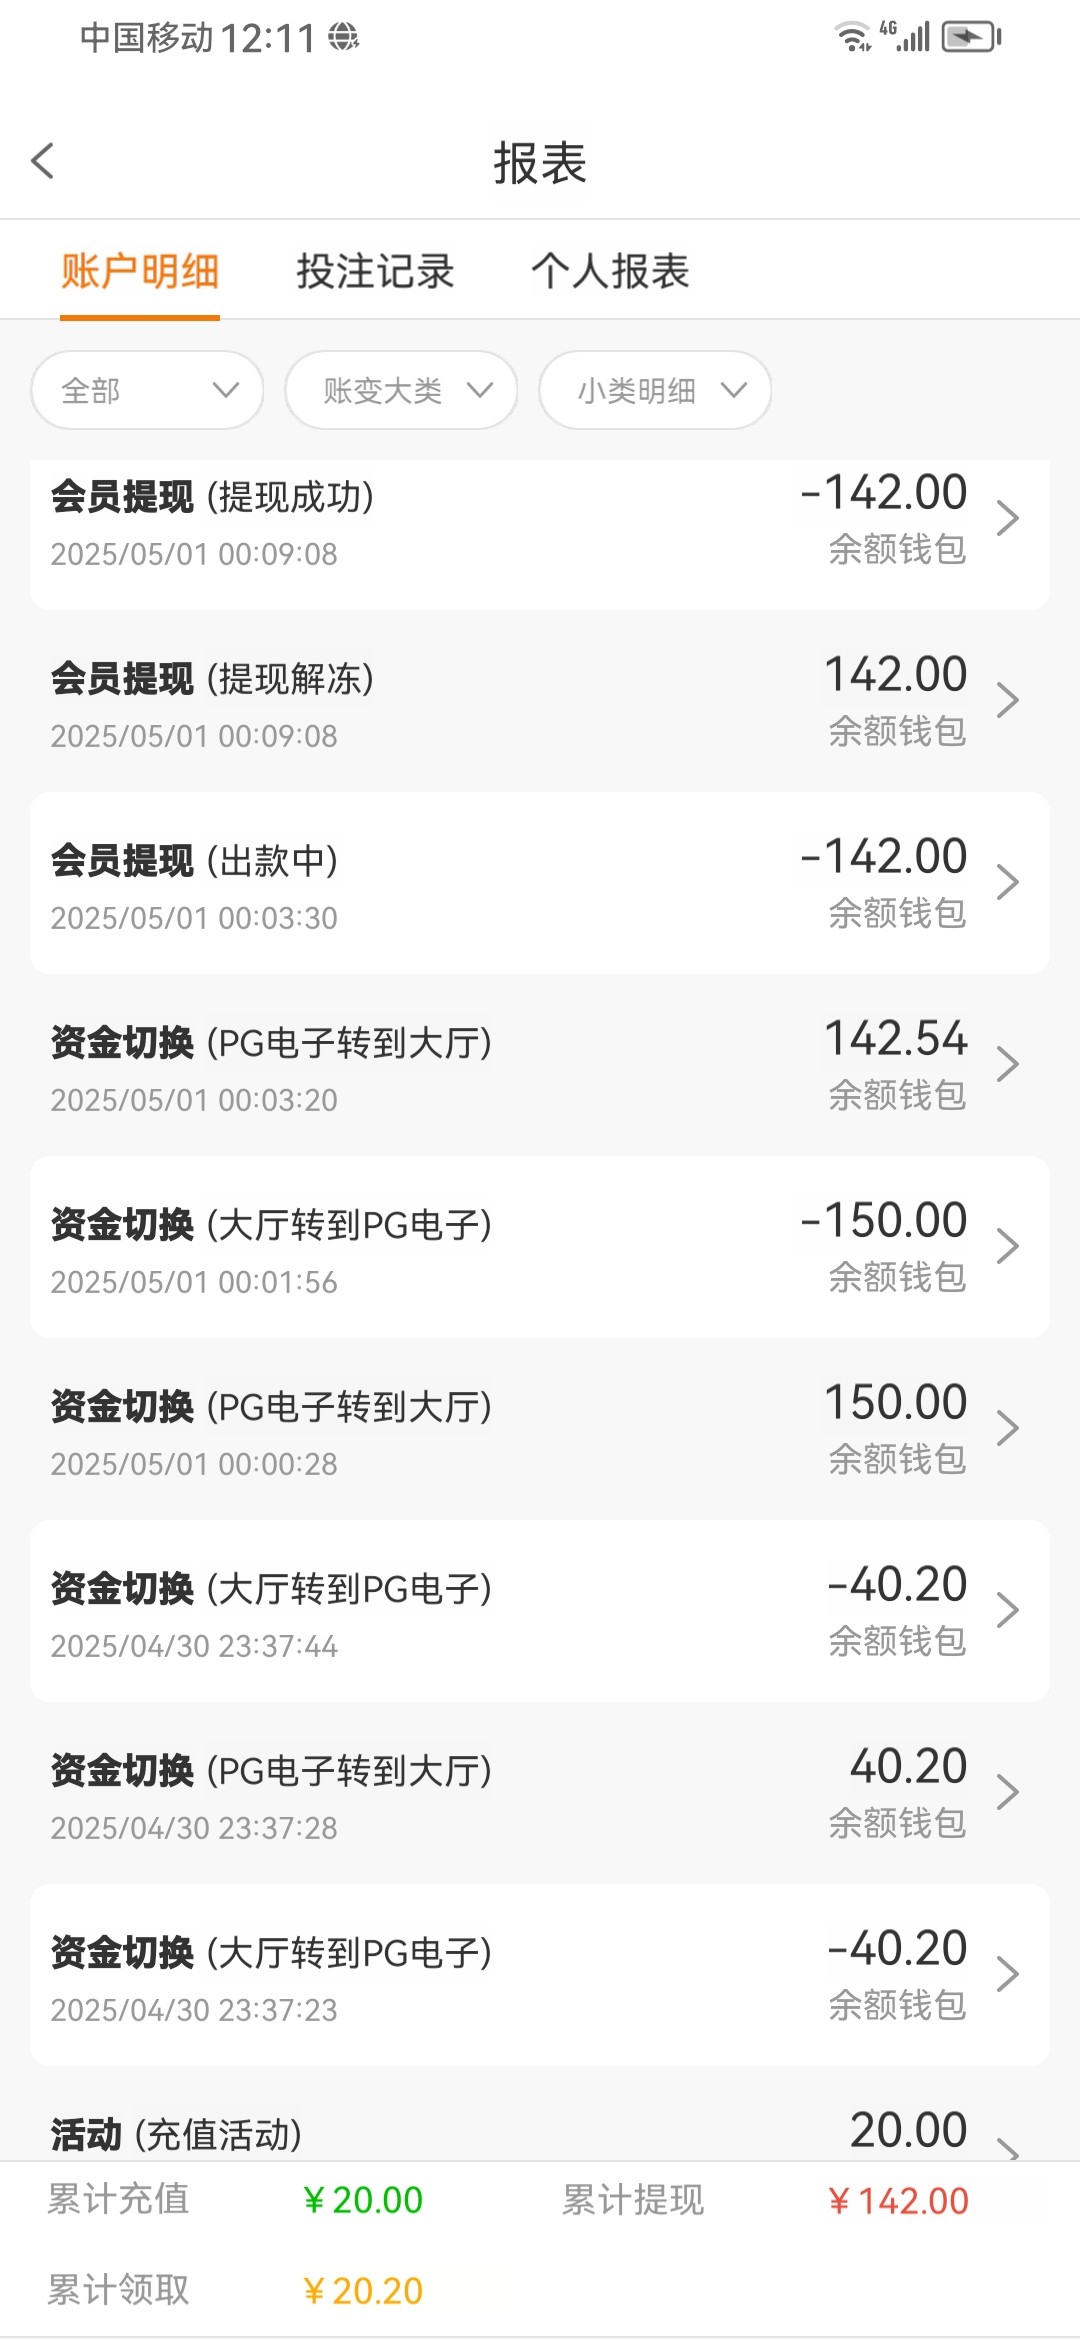Tap the 会员提现 (提现成功) entry title
This screenshot has width=1080, height=2340.
click(x=212, y=497)
